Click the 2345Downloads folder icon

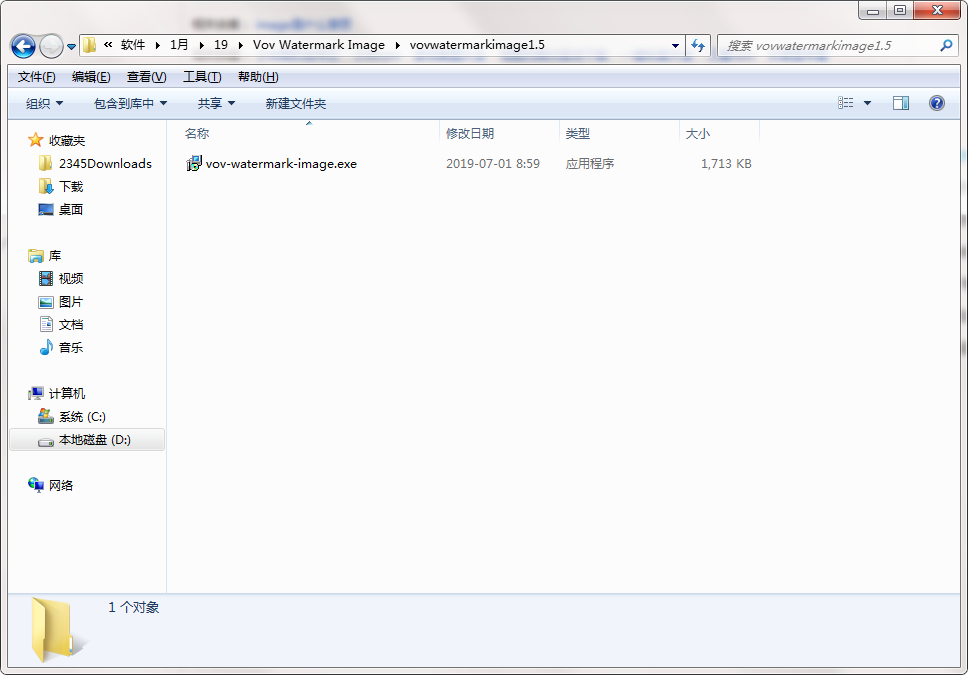(x=46, y=163)
